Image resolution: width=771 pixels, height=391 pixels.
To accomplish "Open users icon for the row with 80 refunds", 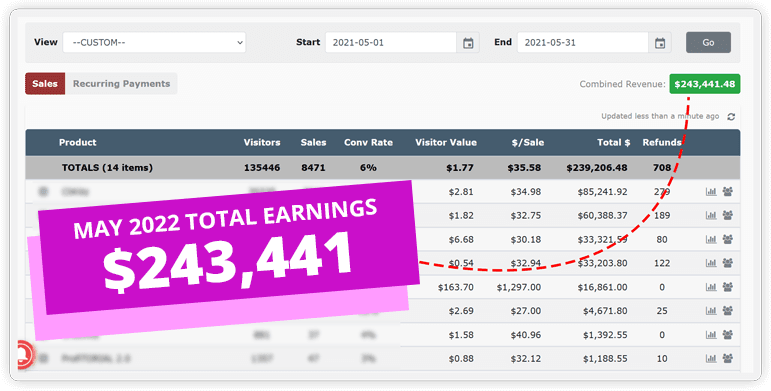I will click(728, 240).
